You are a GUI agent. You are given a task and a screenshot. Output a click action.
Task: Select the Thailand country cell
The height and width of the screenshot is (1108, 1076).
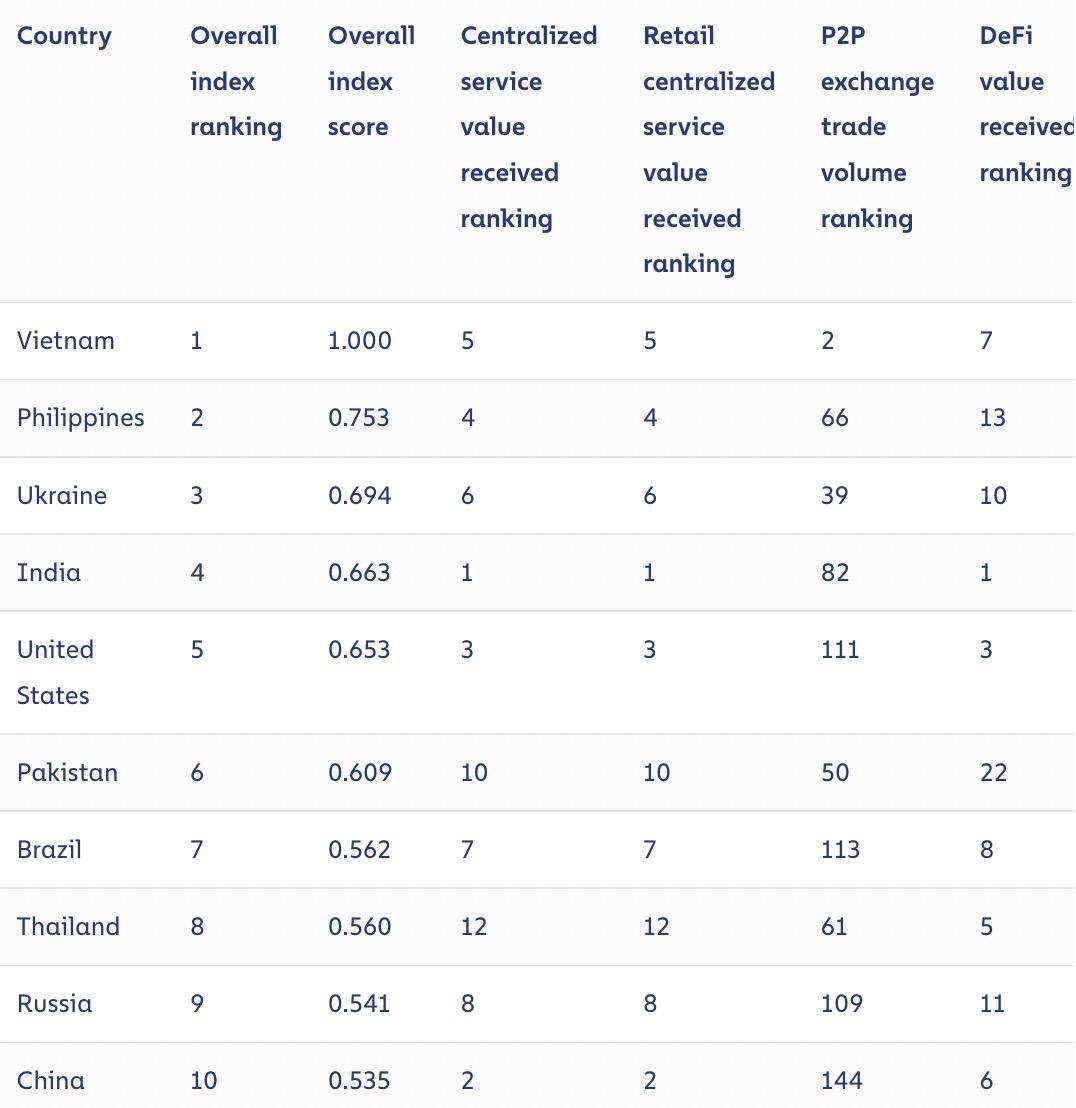[68, 927]
